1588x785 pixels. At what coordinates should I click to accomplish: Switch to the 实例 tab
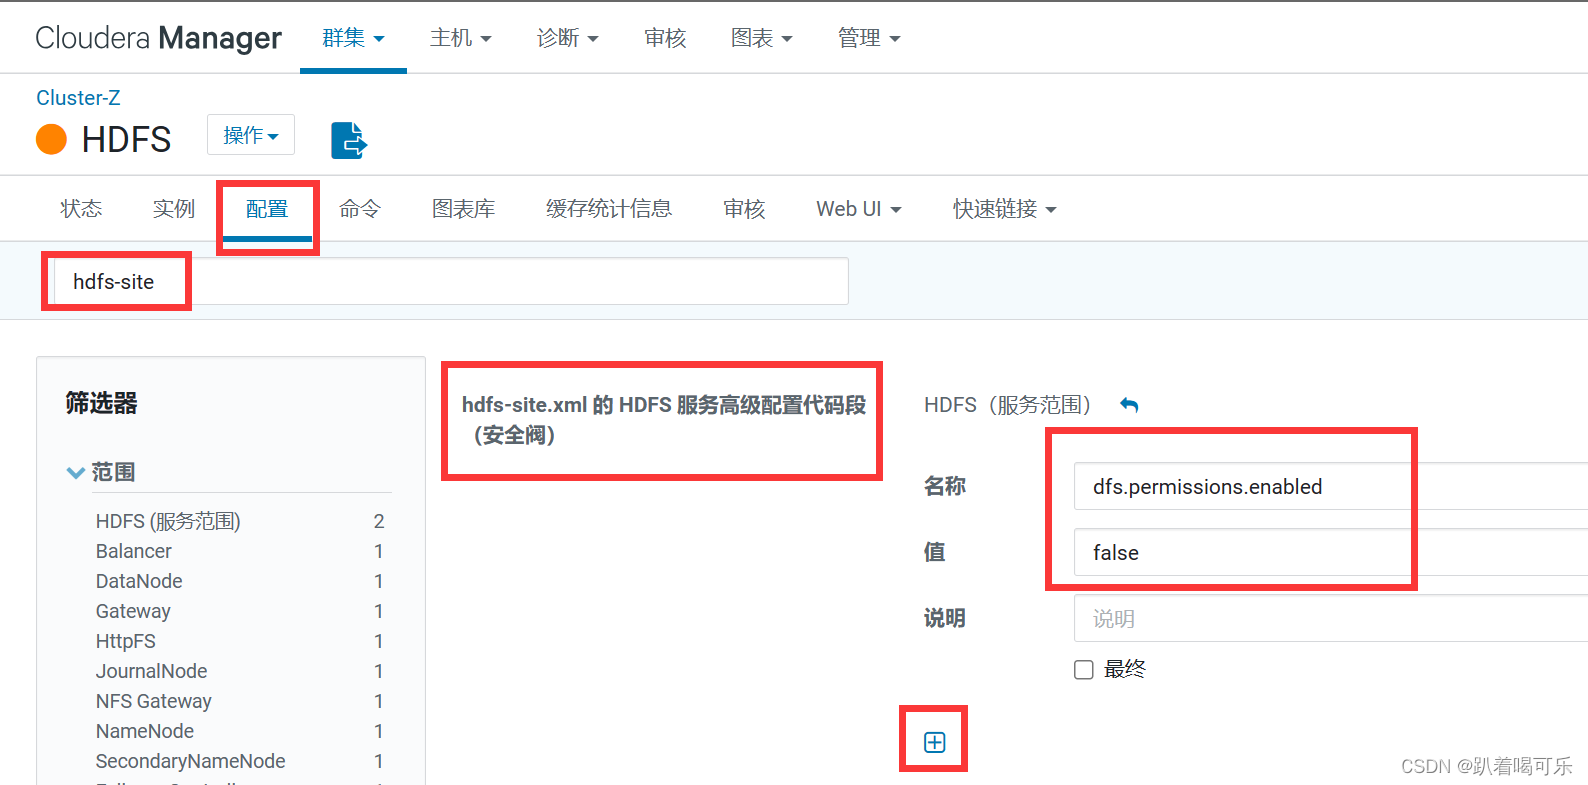(174, 209)
